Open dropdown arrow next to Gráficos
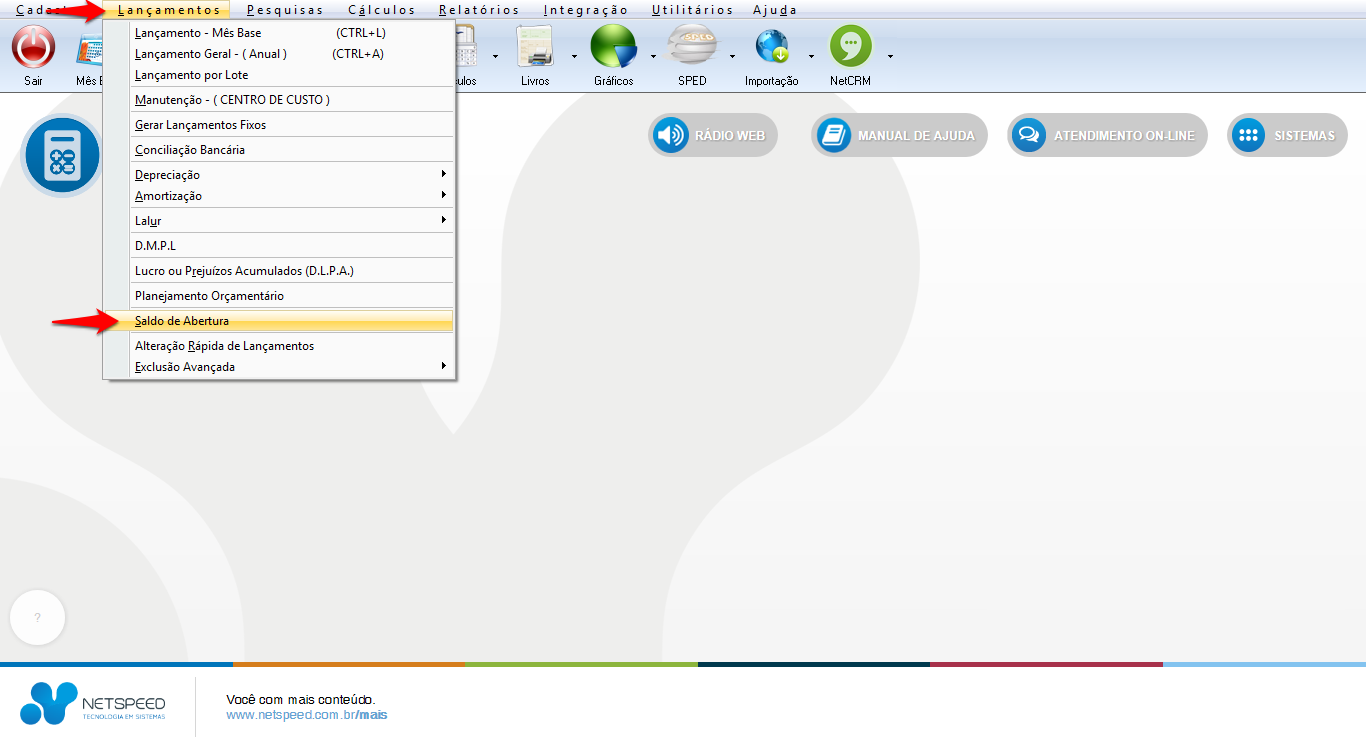This screenshot has height=743, width=1366. point(653,56)
